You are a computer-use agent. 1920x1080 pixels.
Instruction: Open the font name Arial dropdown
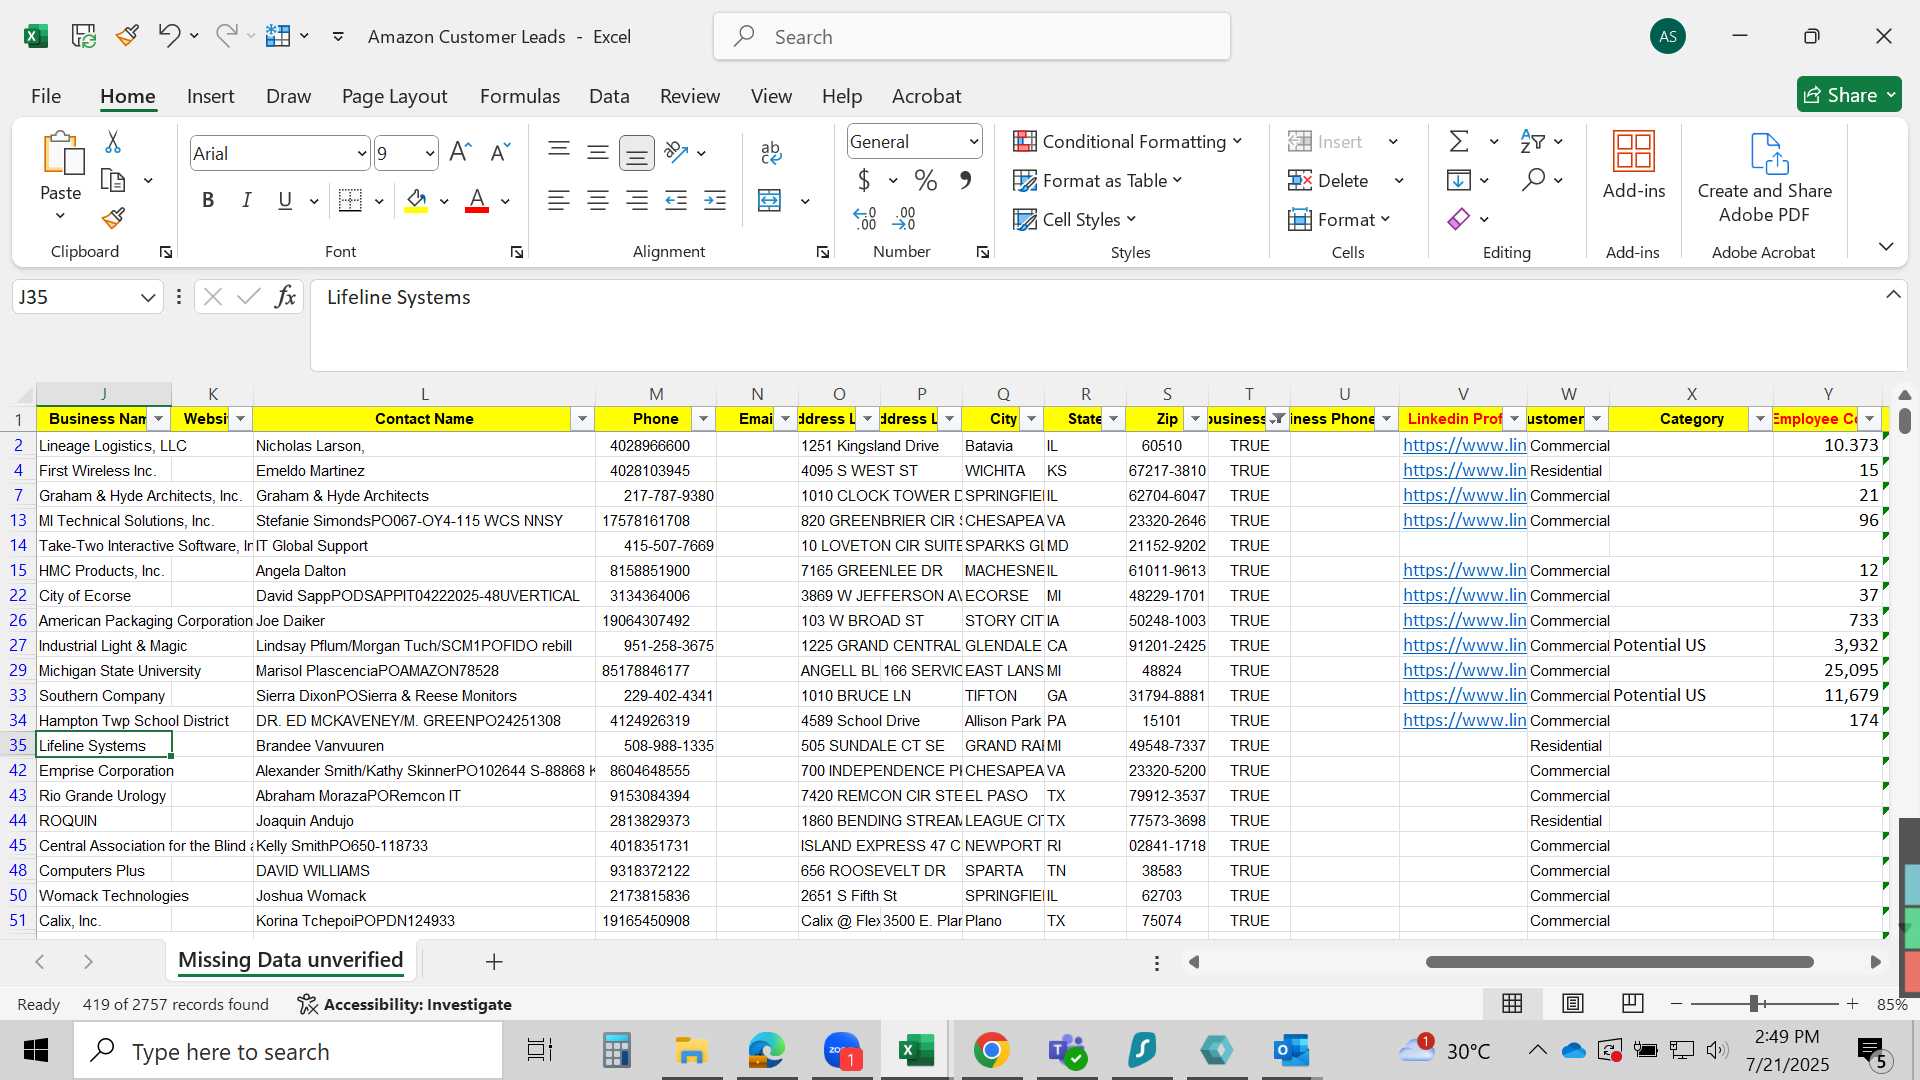pos(362,153)
